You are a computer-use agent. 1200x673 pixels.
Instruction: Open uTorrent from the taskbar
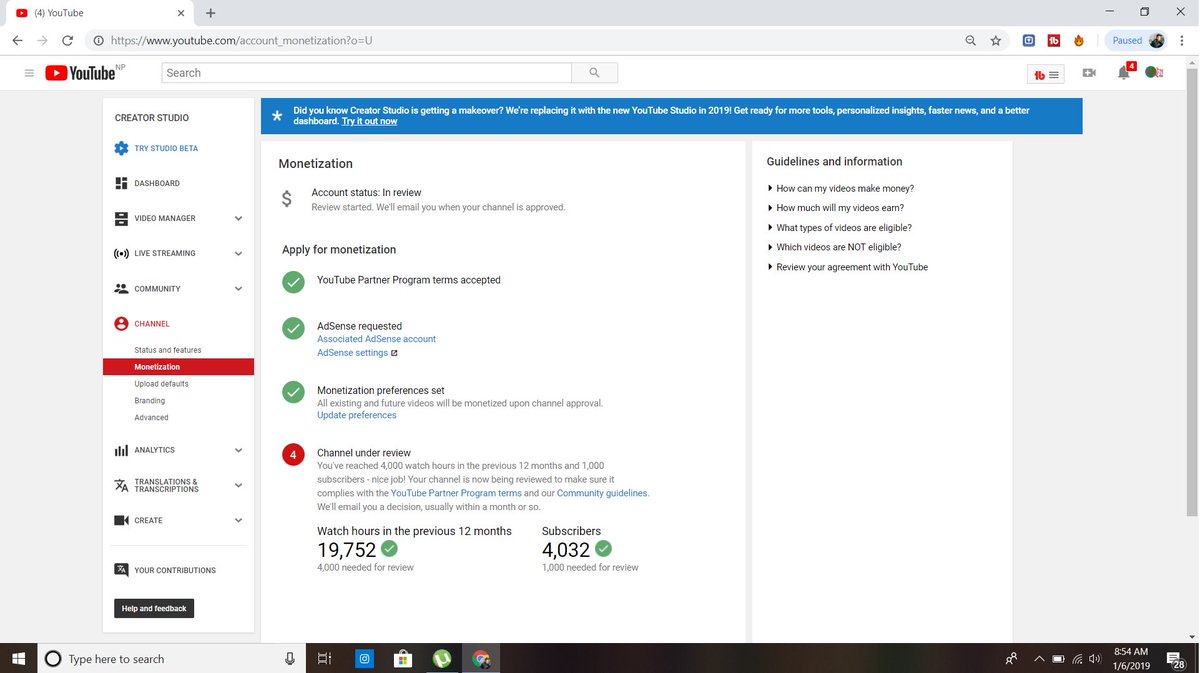coord(441,659)
